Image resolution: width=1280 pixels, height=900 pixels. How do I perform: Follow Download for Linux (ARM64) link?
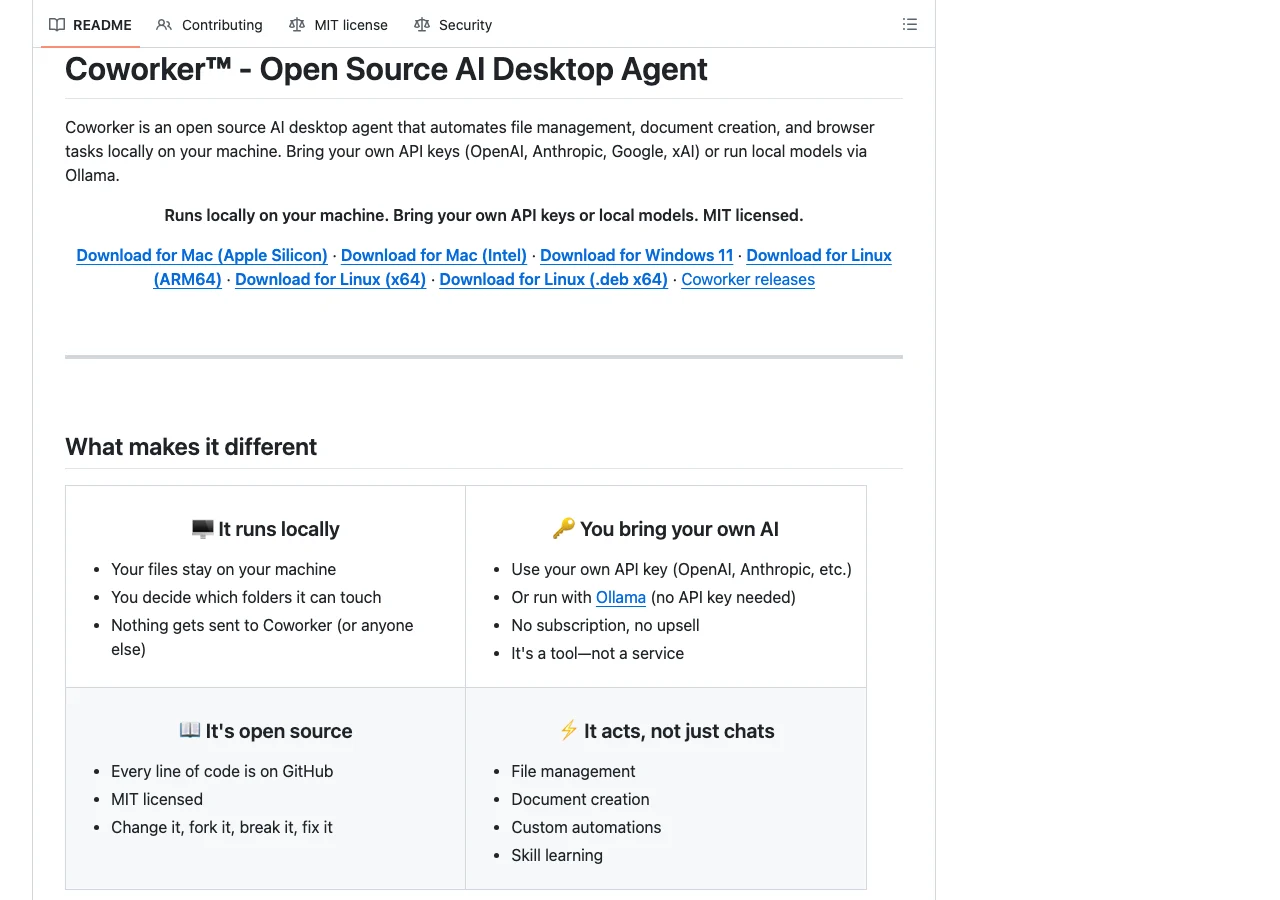click(x=819, y=255)
